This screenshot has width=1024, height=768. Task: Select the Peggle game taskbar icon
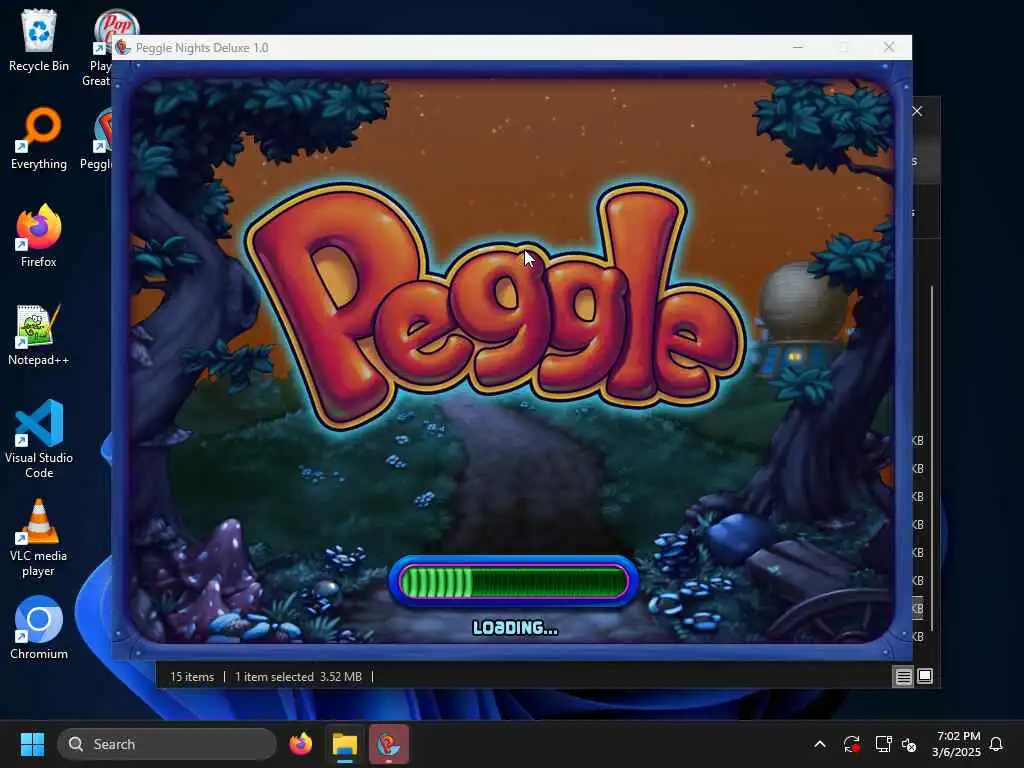pos(389,744)
